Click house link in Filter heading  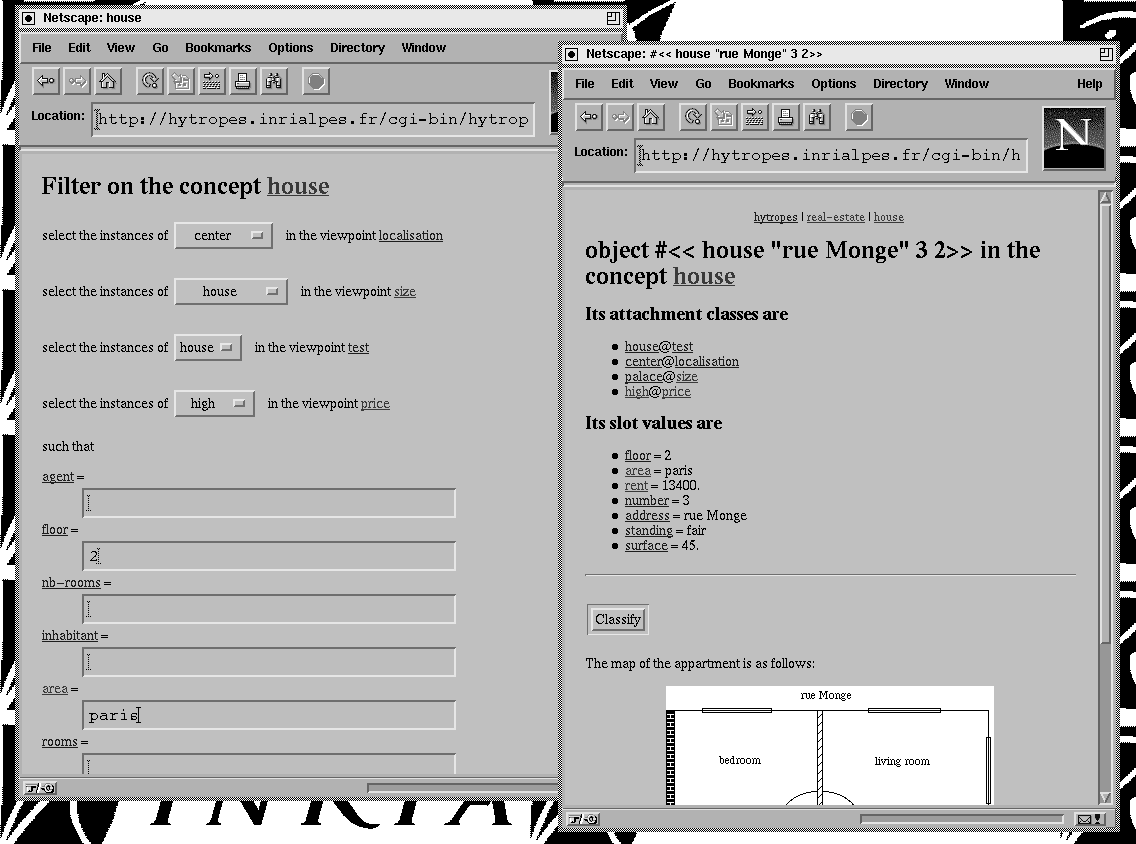pyautogui.click(x=298, y=186)
